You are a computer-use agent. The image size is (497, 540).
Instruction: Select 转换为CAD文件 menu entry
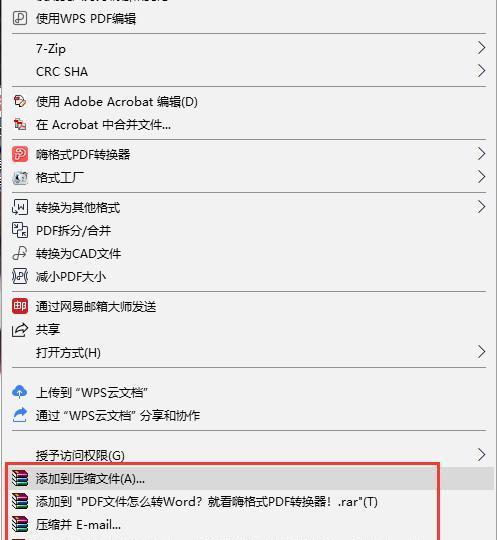pyautogui.click(x=249, y=253)
